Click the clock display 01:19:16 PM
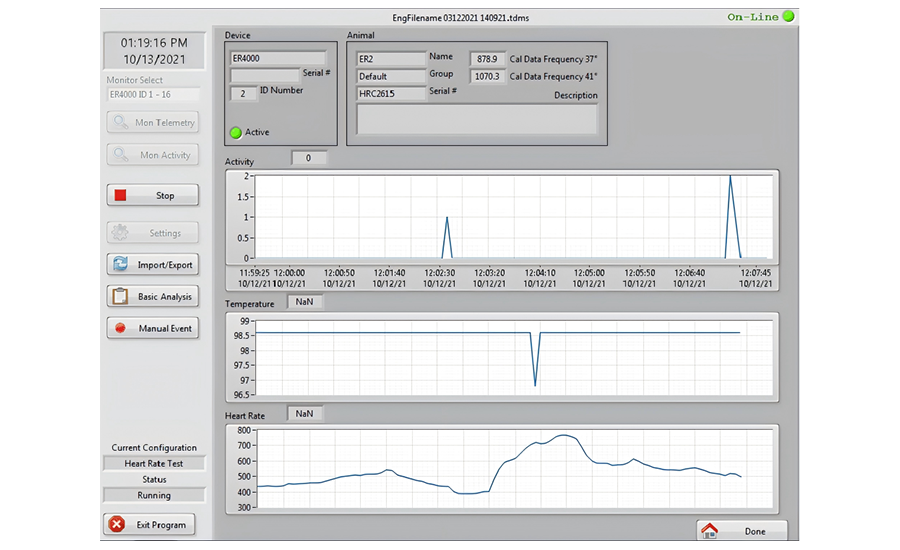 click(154, 43)
